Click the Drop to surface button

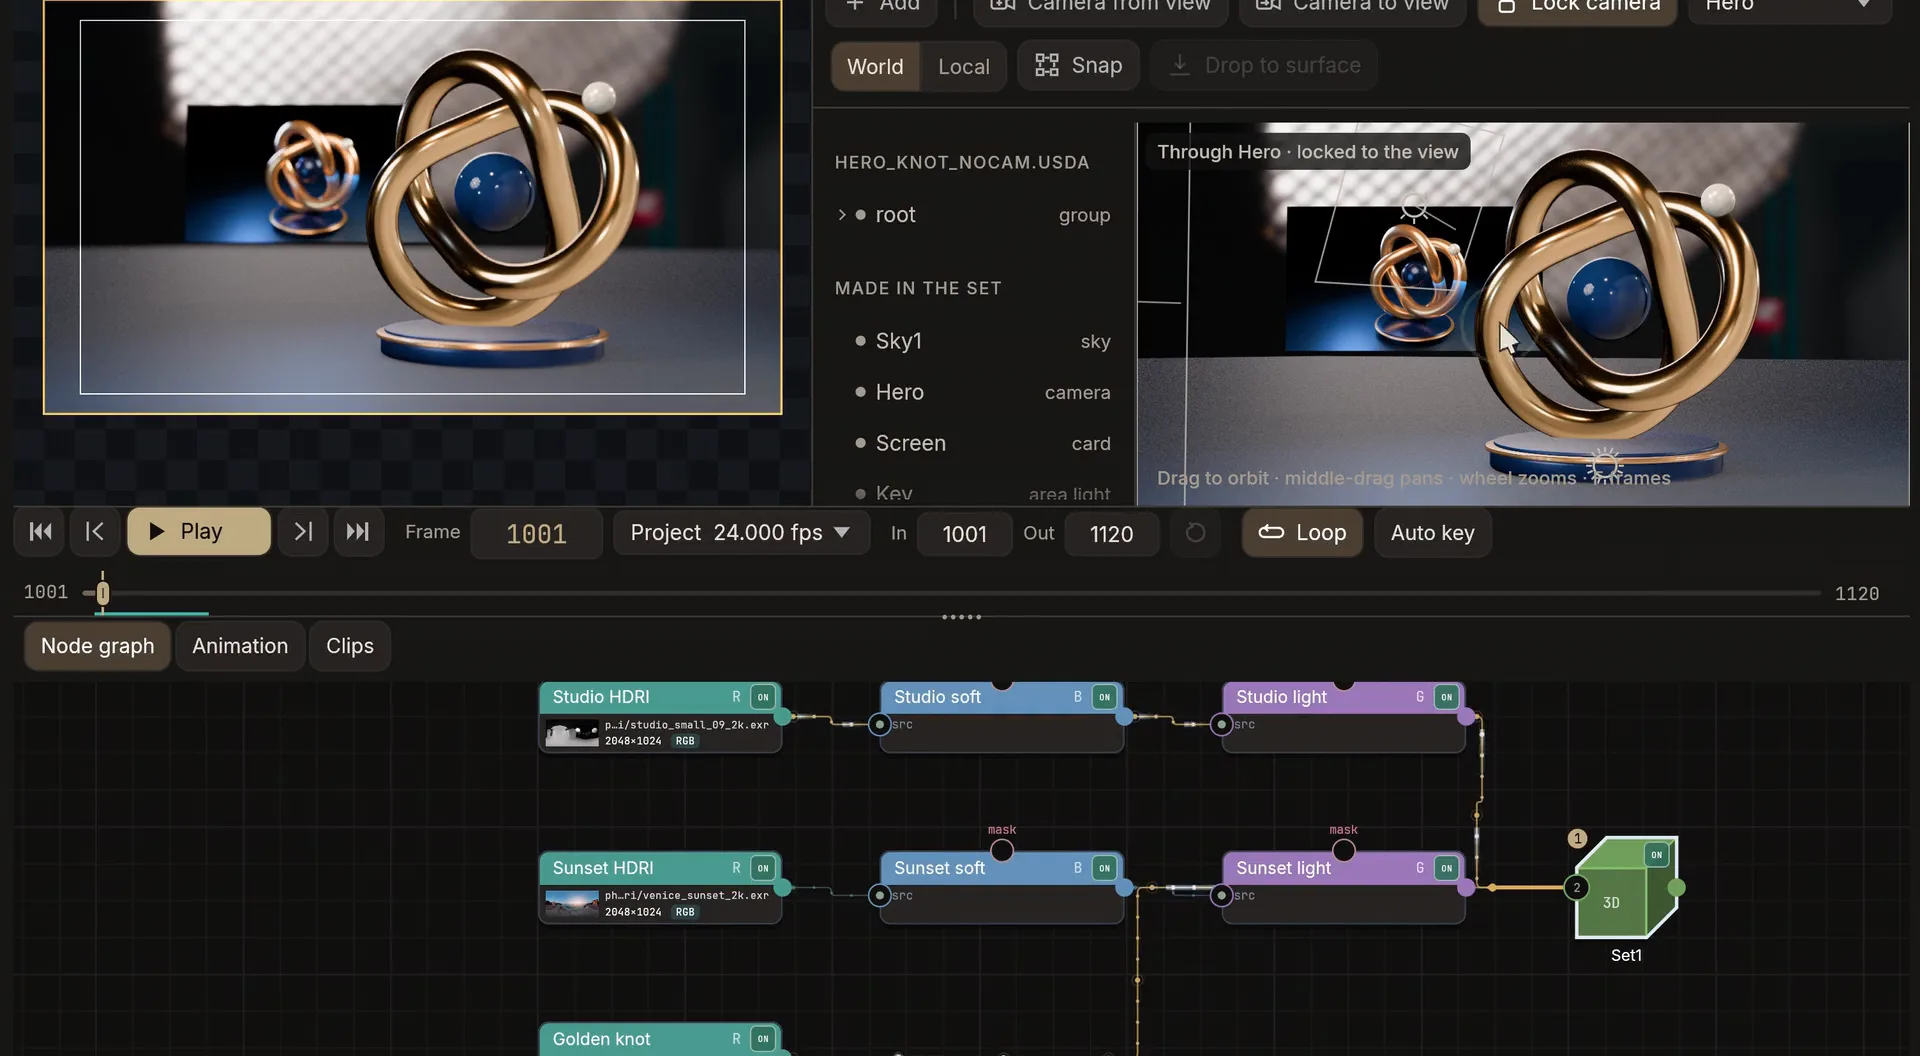[1265, 66]
